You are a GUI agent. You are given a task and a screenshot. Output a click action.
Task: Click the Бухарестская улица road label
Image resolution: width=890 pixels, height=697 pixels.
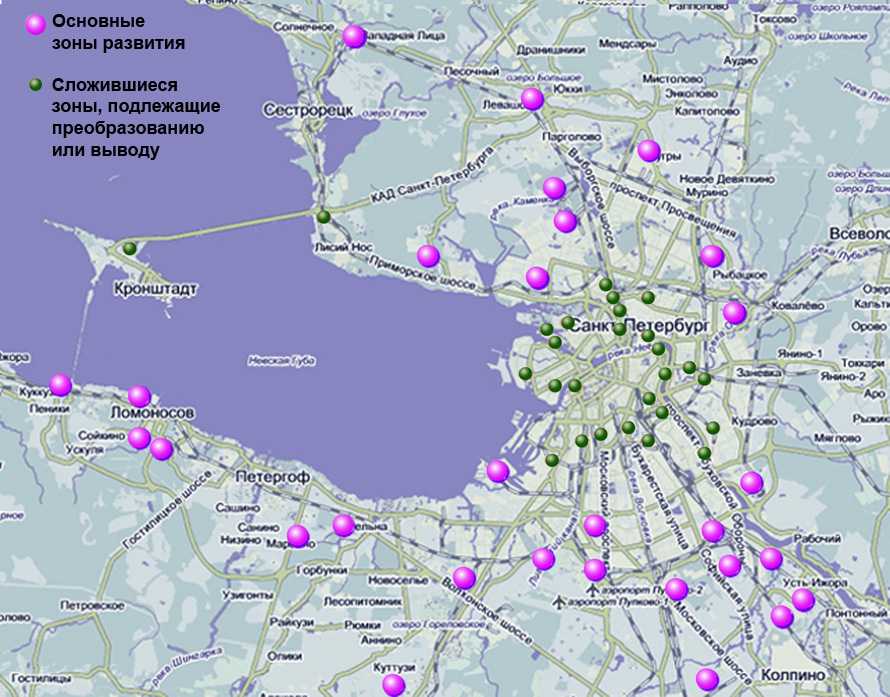659,497
